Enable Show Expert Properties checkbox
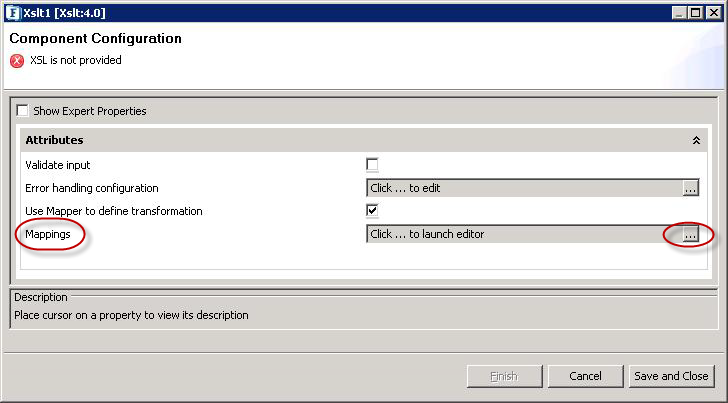This screenshot has height=403, width=728. click(22, 110)
